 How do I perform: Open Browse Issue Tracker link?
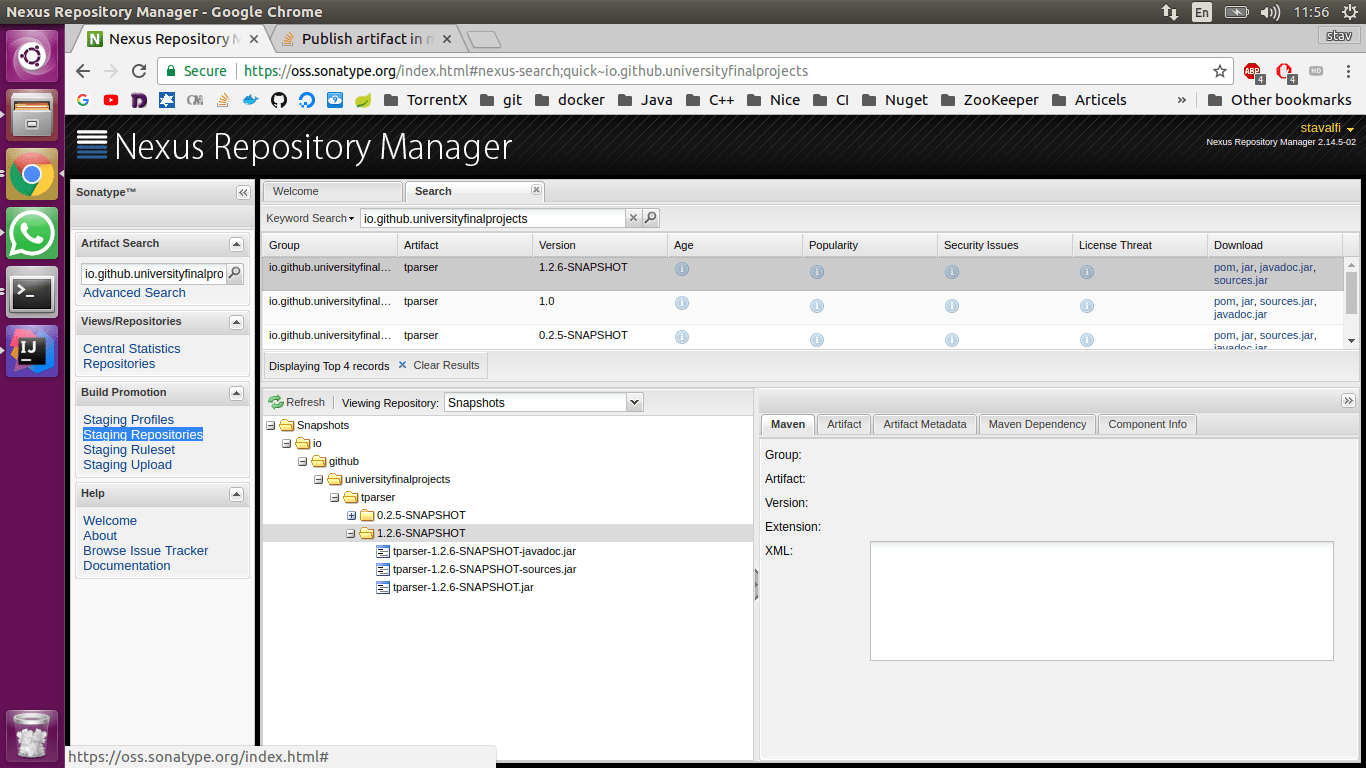click(x=146, y=551)
